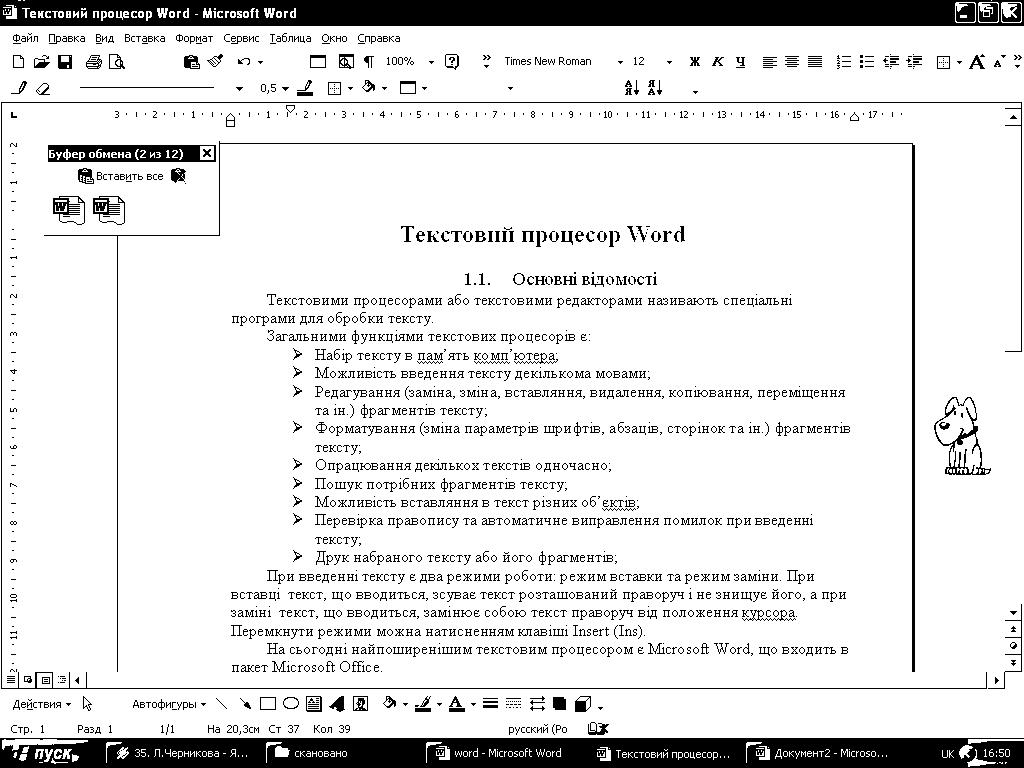This screenshot has width=1024, height=768.
Task: Open the Document Map icon
Action: pyautogui.click(x=346, y=62)
